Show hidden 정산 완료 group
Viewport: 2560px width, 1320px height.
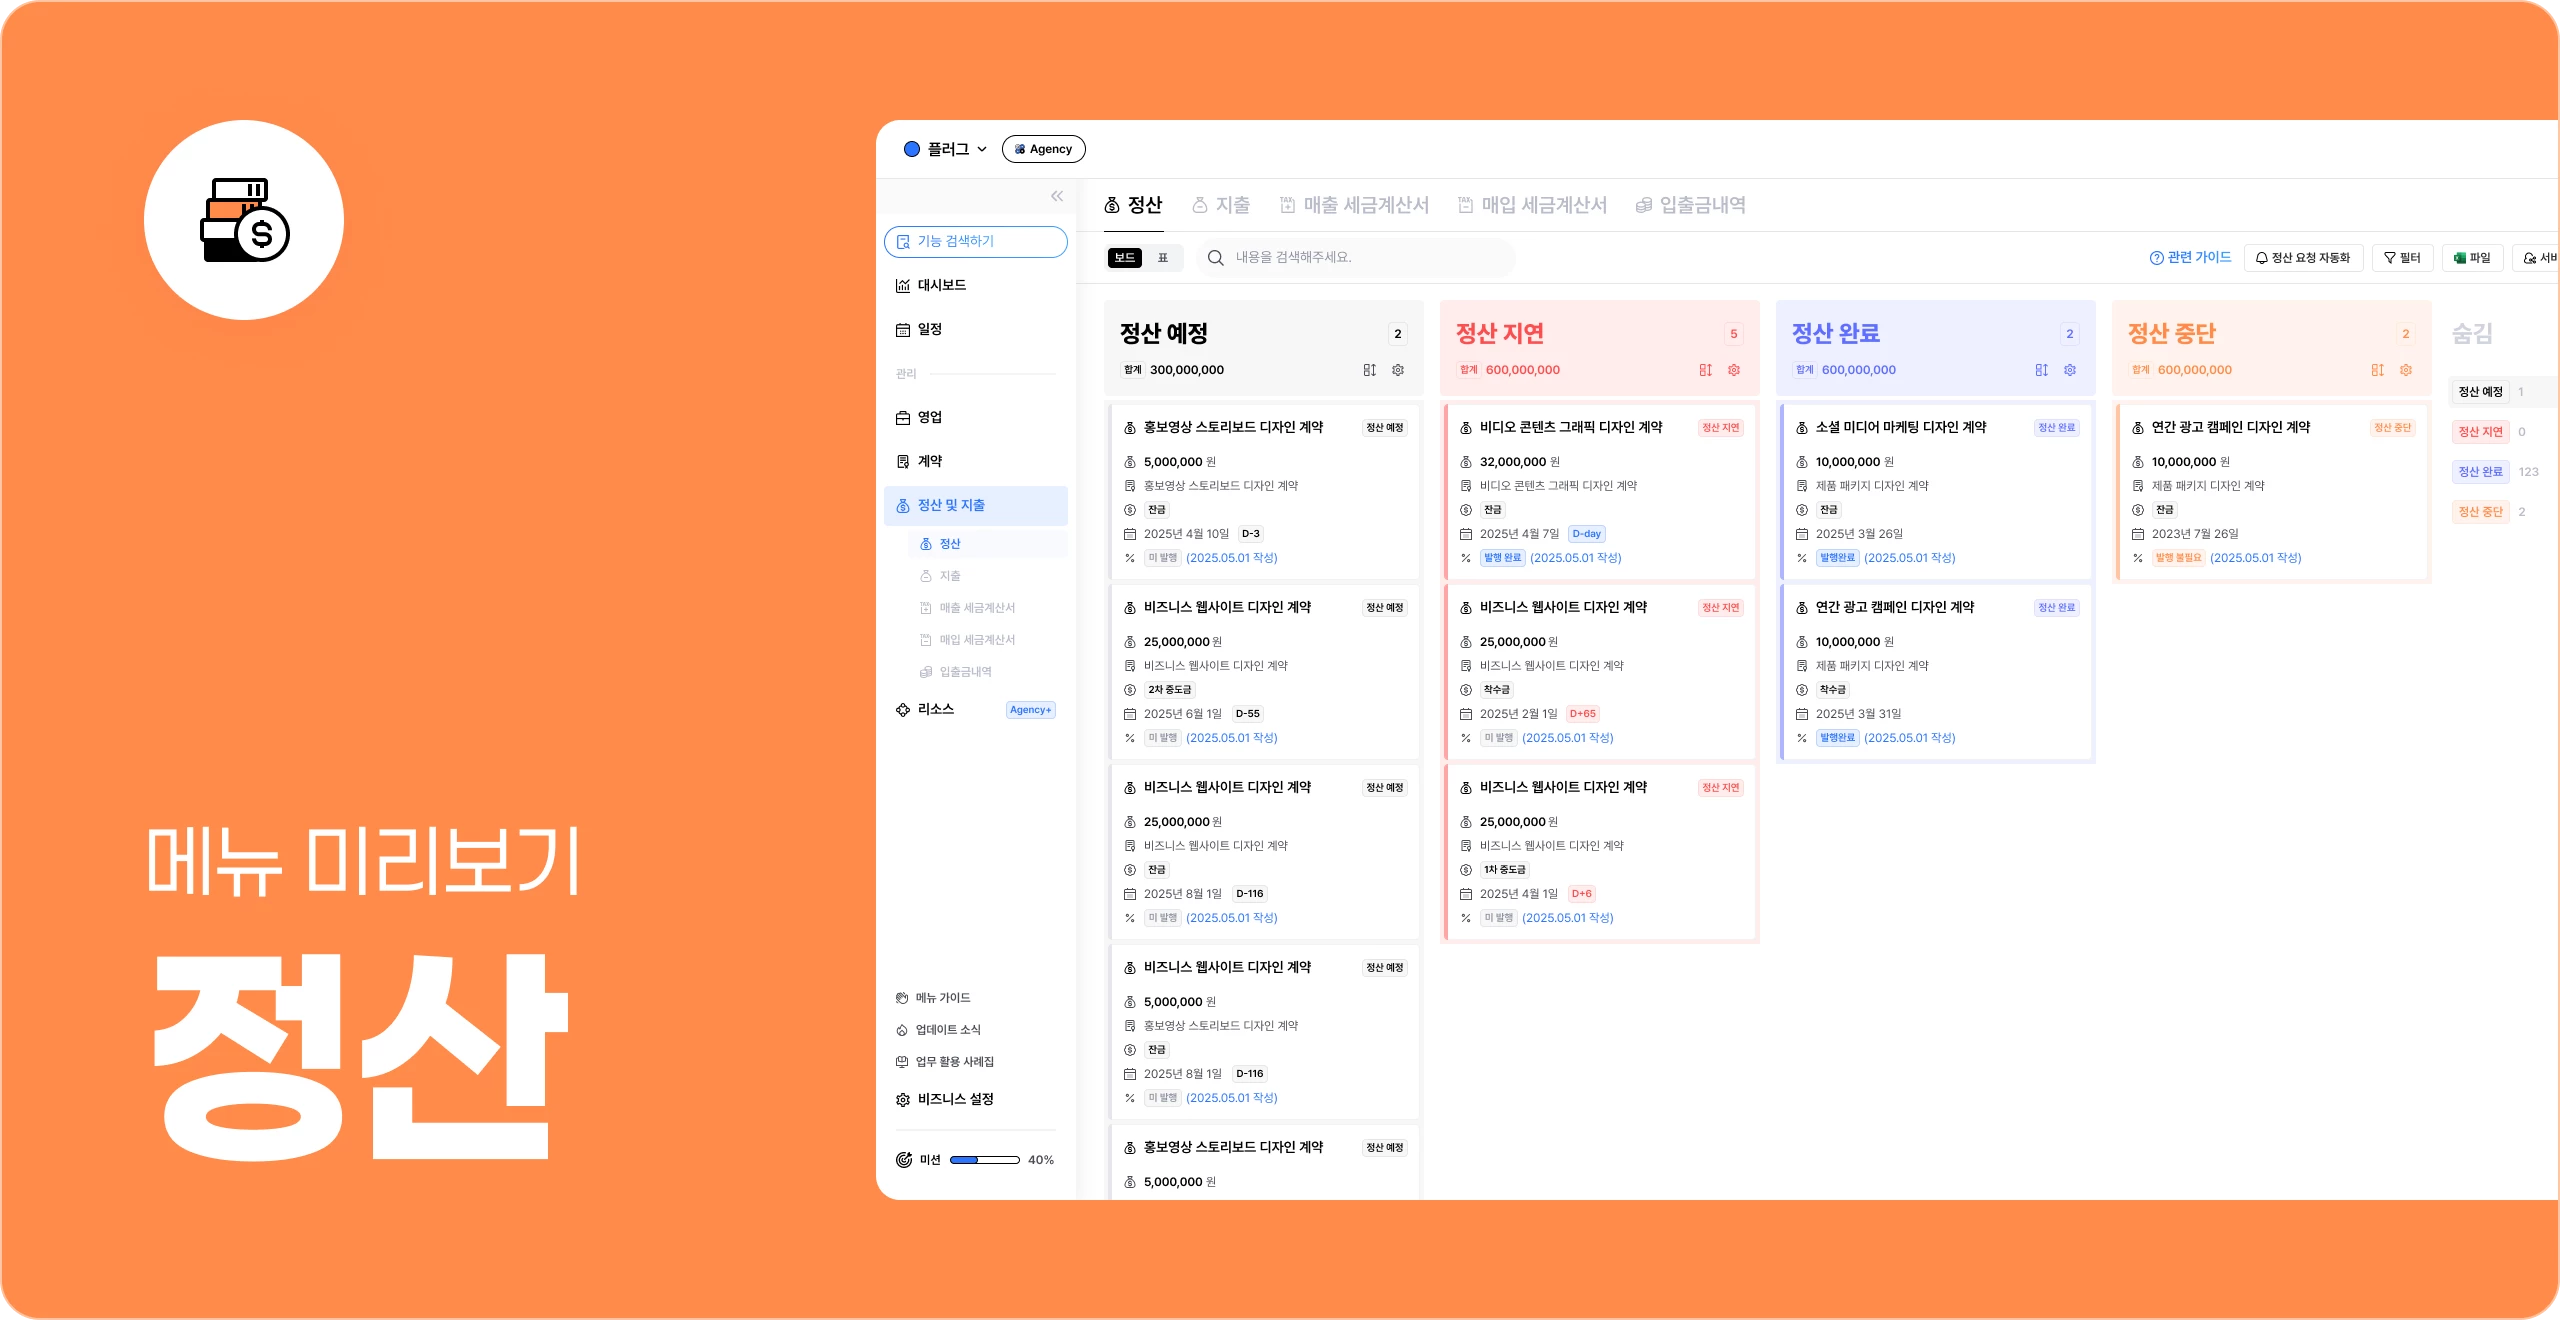[2480, 472]
